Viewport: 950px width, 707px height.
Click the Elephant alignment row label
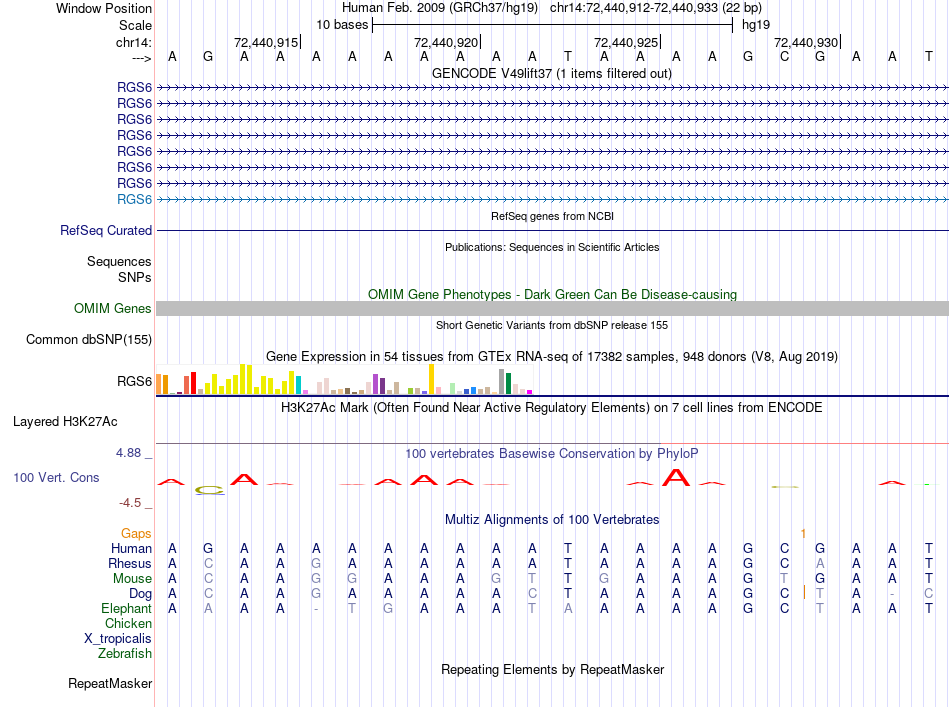[127, 608]
